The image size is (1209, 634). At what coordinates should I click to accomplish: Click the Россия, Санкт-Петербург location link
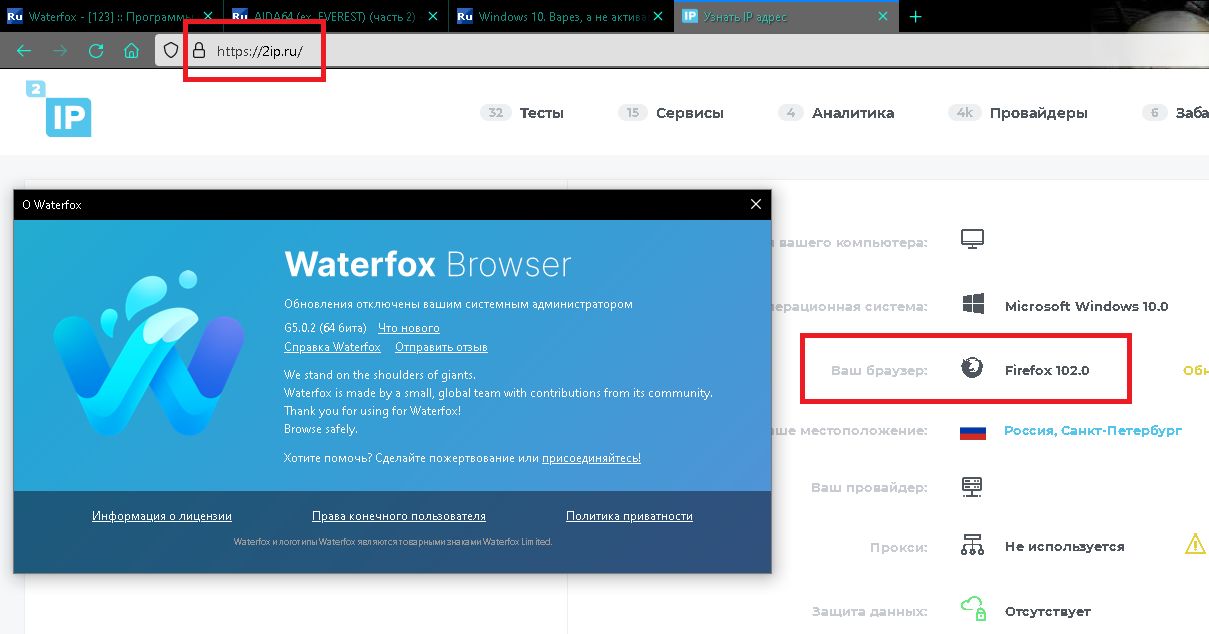point(1093,430)
